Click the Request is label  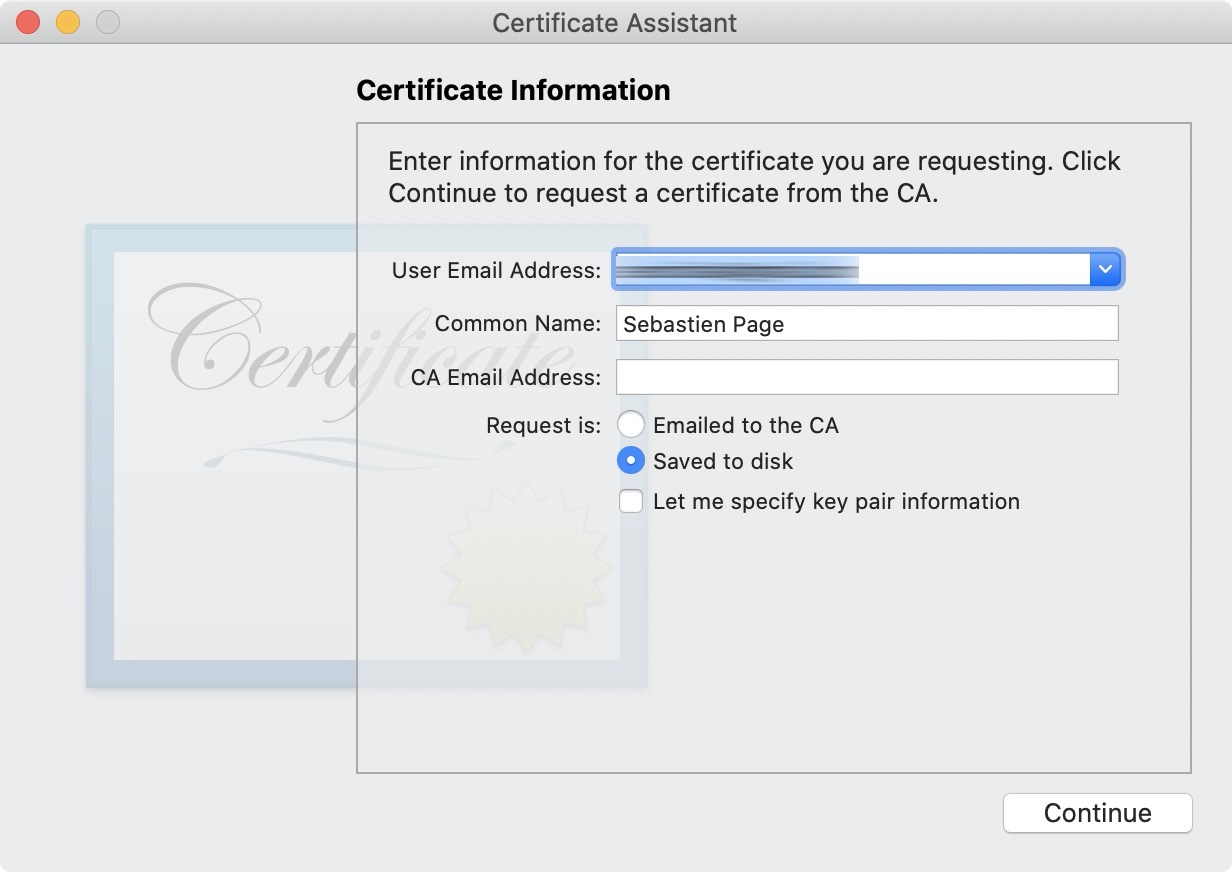(x=543, y=426)
